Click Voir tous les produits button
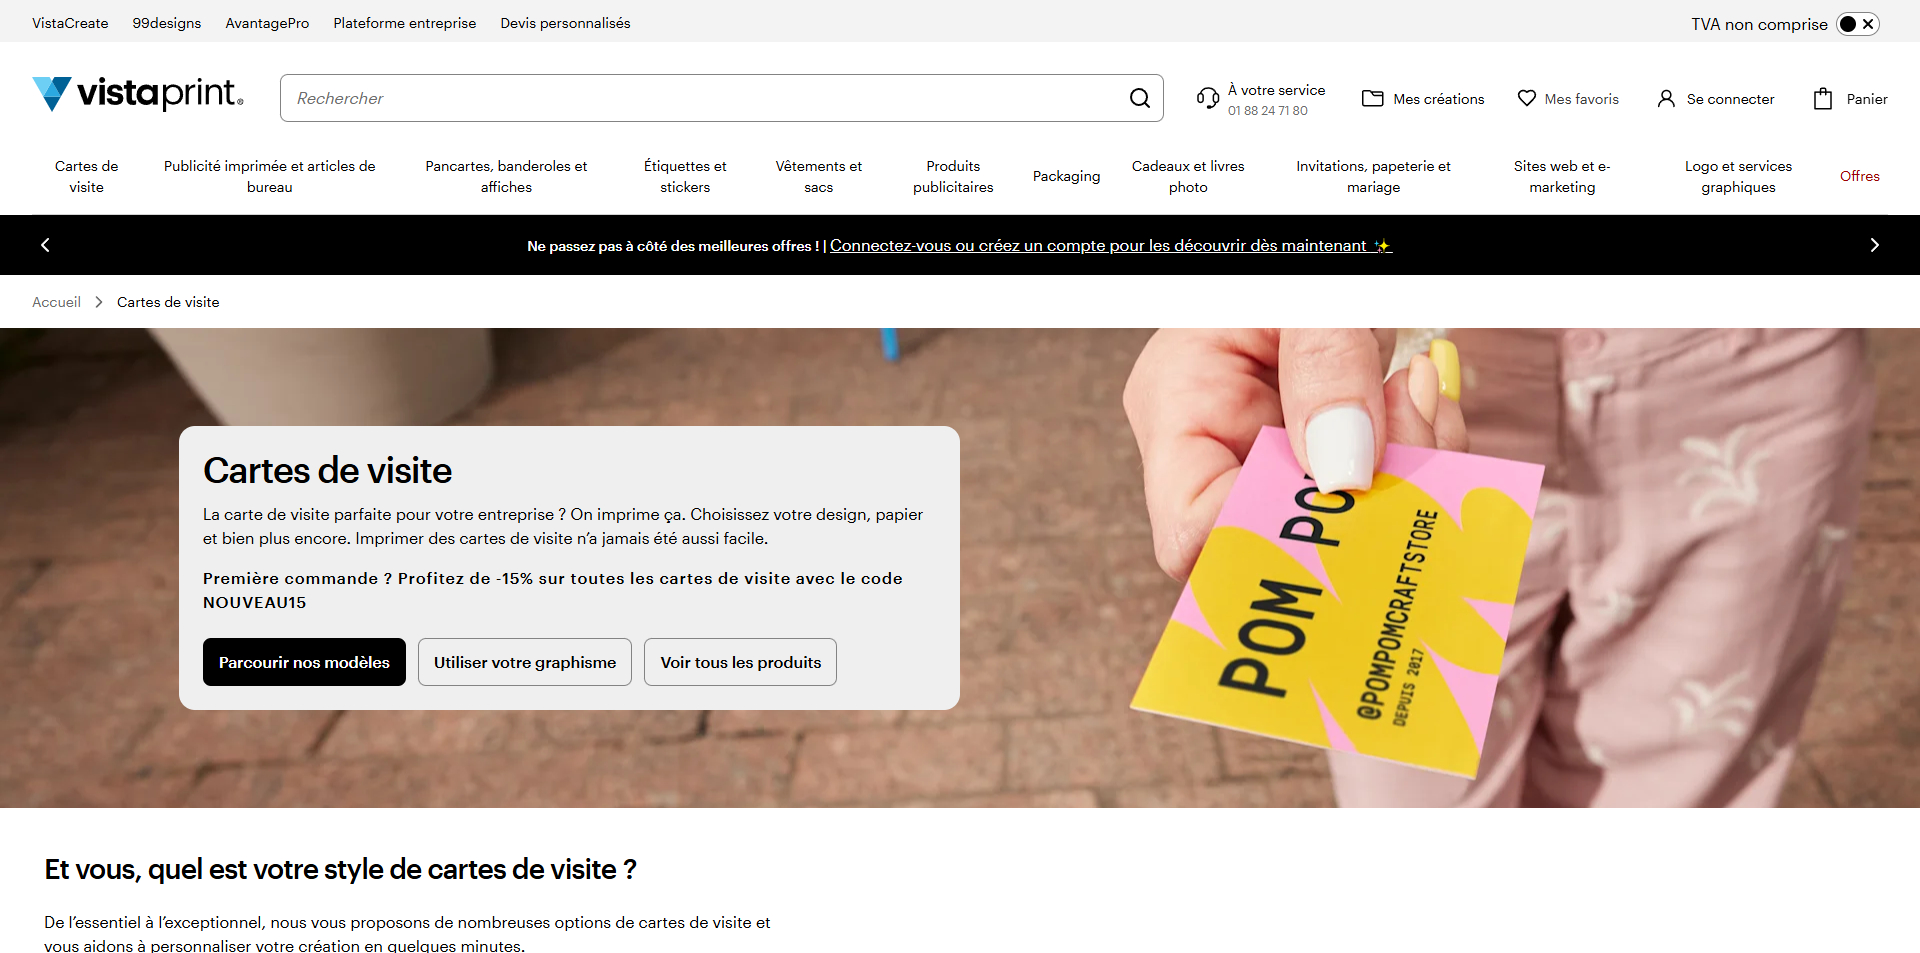Screen dimensions: 1920x953 (x=740, y=662)
